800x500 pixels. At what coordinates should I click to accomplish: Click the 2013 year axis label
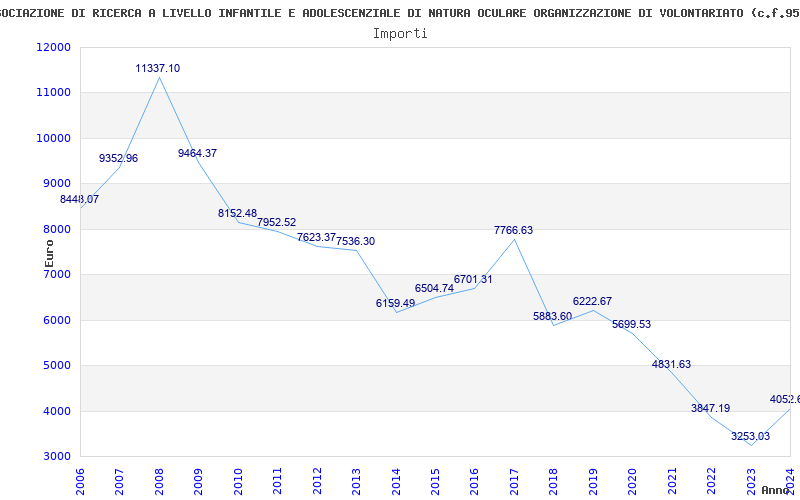point(357,481)
